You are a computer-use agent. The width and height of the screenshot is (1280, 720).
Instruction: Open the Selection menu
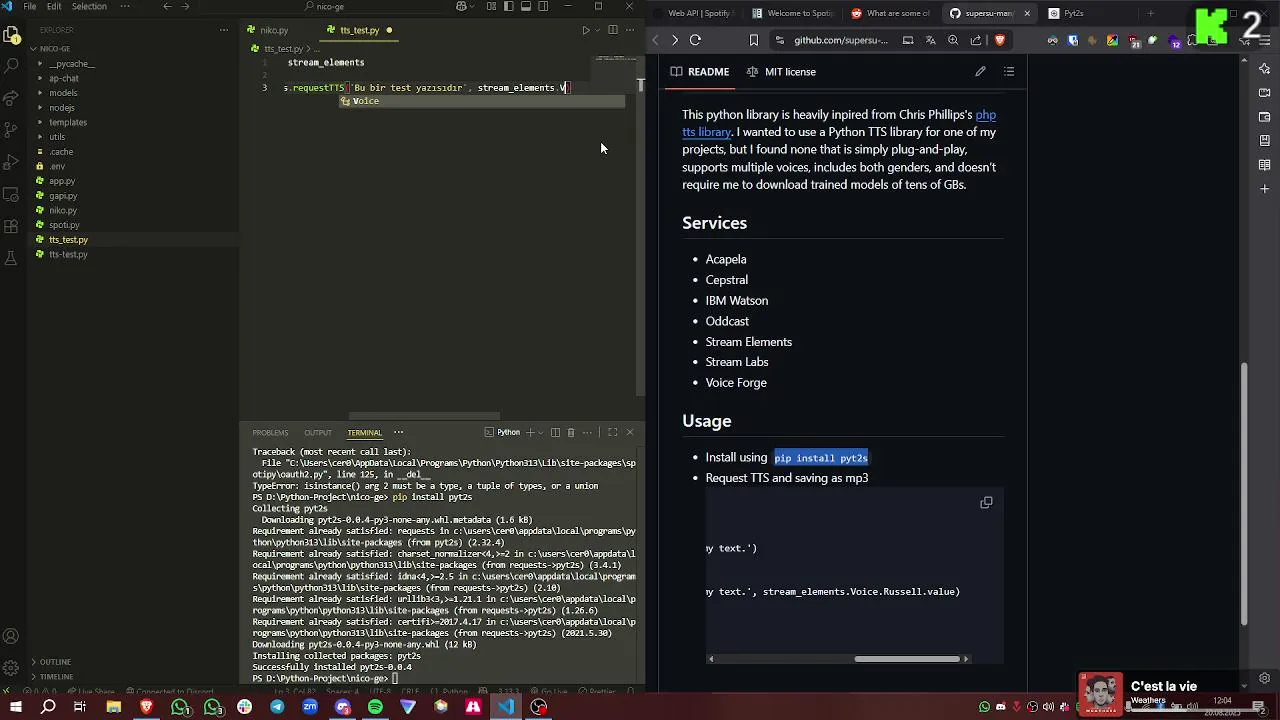pos(89,6)
